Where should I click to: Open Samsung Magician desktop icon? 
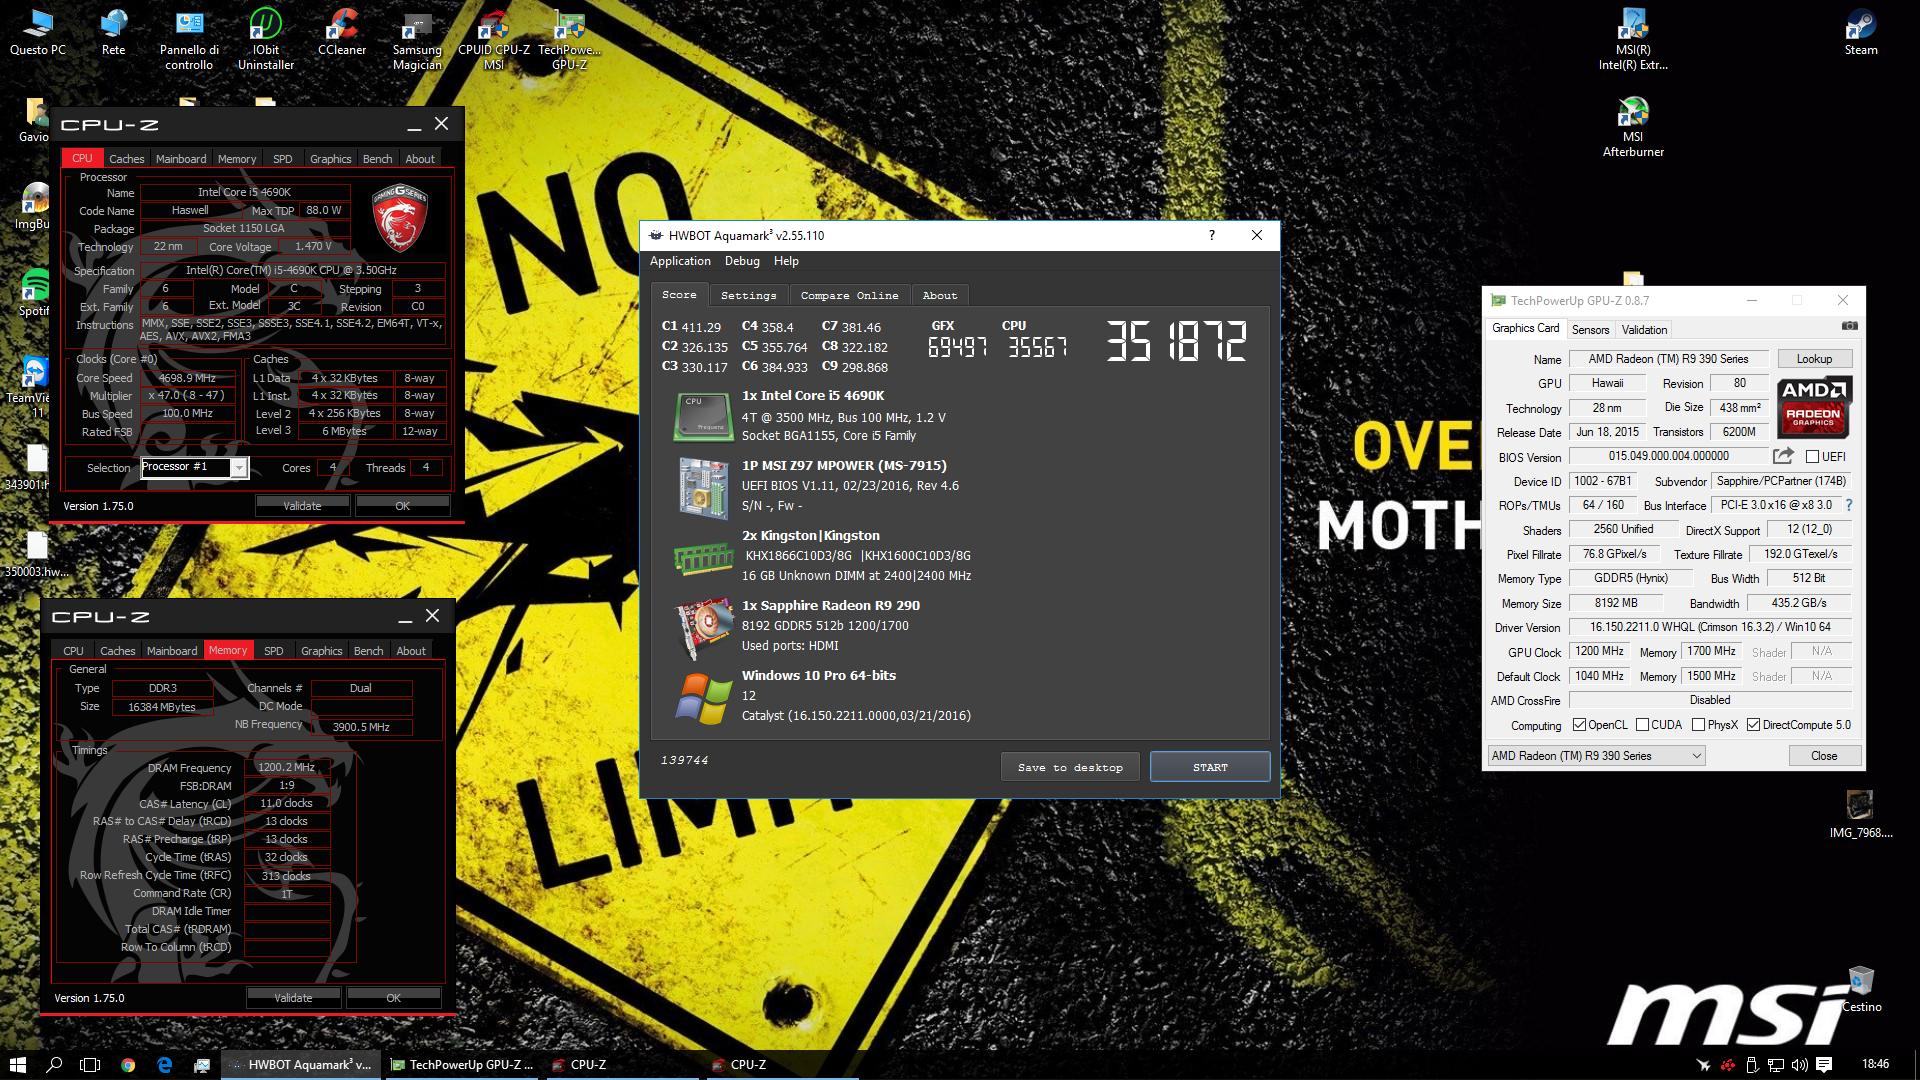[x=417, y=40]
